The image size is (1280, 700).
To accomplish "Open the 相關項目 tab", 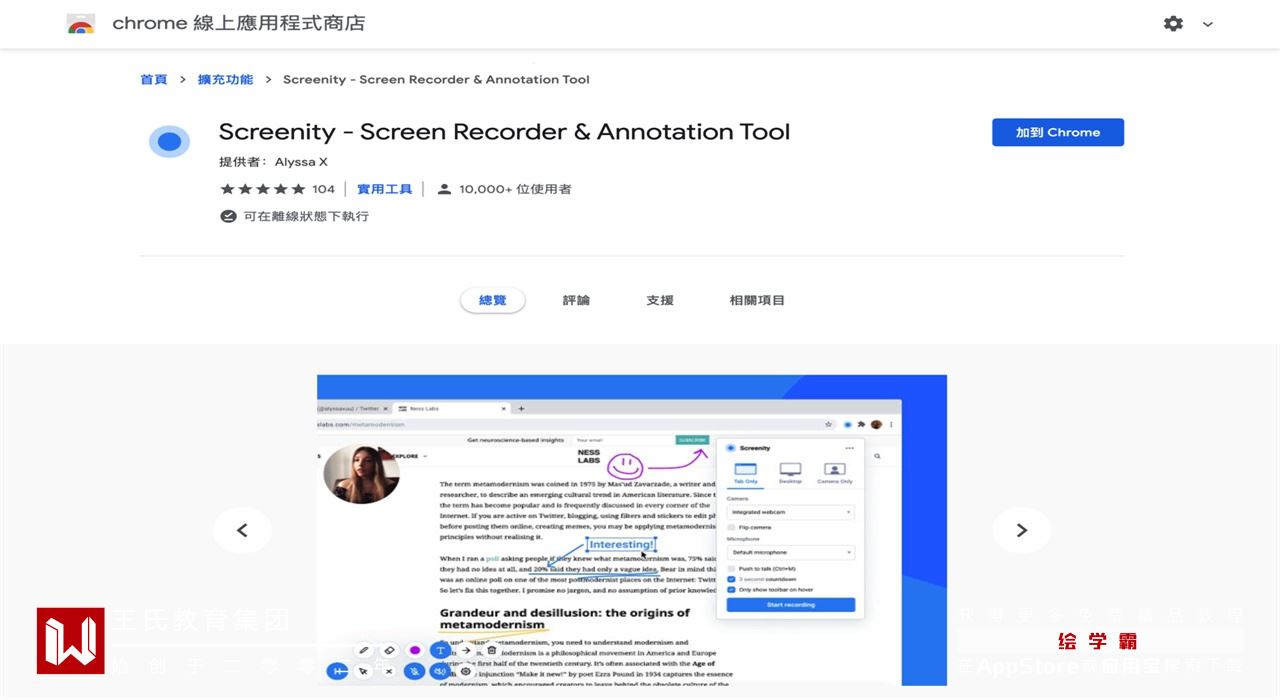I will pos(757,300).
